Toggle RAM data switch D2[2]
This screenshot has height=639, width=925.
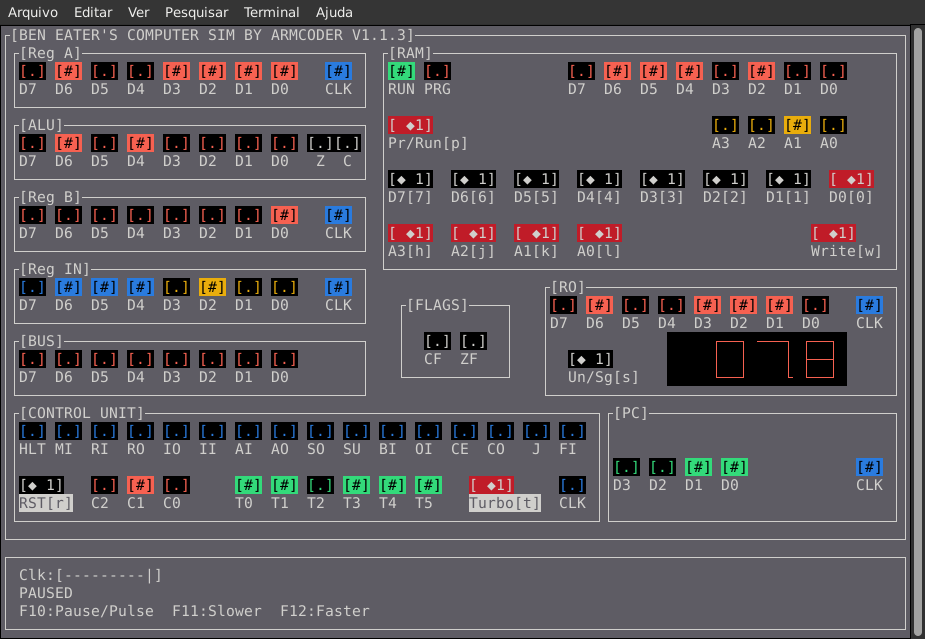point(726,179)
